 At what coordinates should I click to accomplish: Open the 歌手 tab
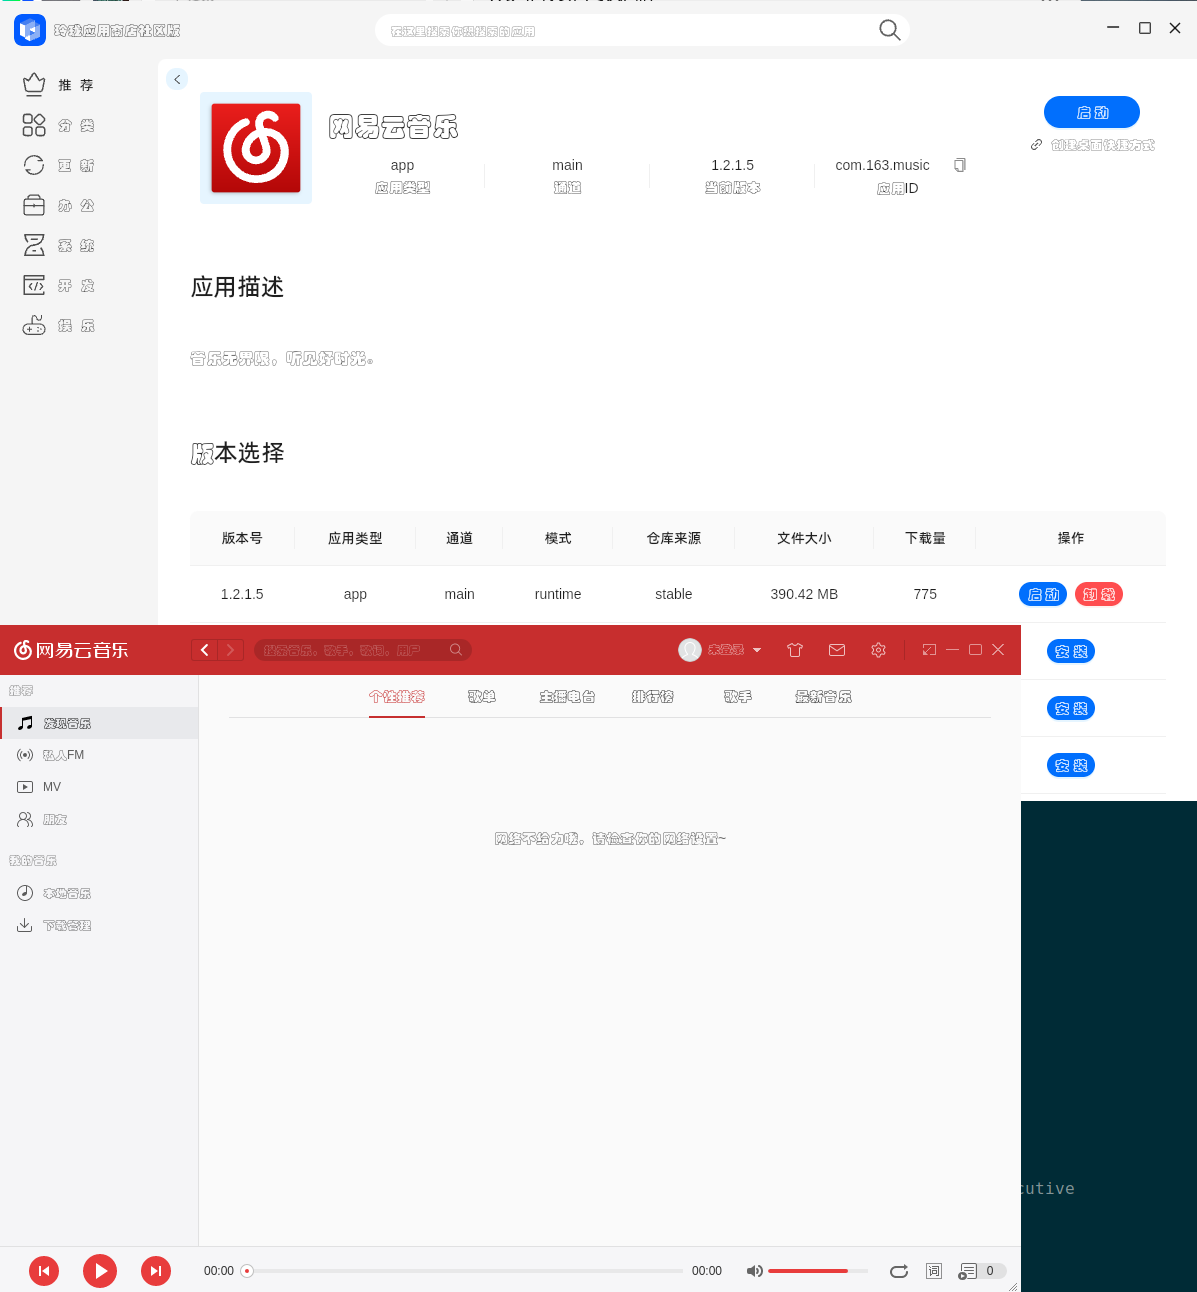pyautogui.click(x=738, y=697)
